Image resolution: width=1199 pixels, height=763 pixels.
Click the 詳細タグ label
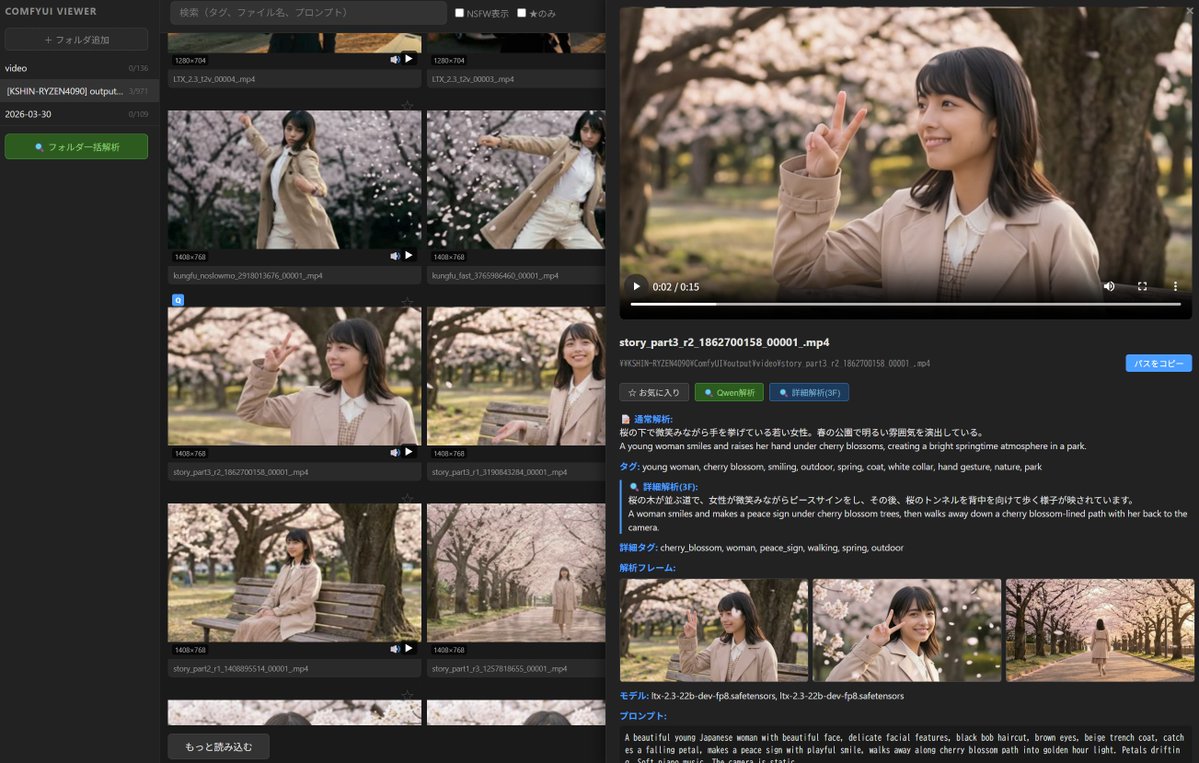click(638, 547)
